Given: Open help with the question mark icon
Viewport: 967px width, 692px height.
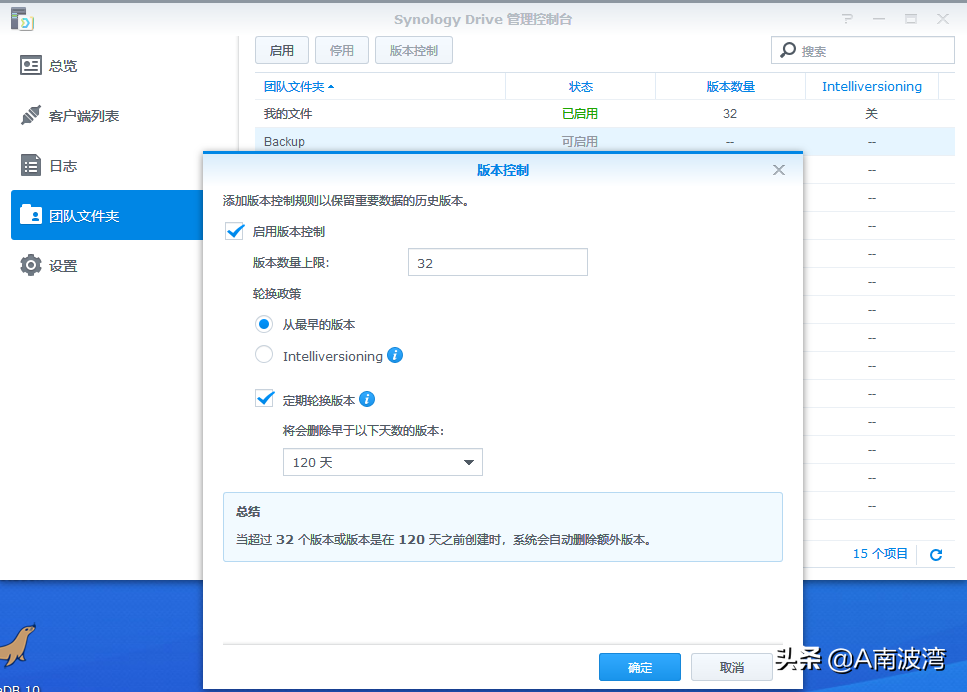Looking at the screenshot, I should click(x=847, y=19).
